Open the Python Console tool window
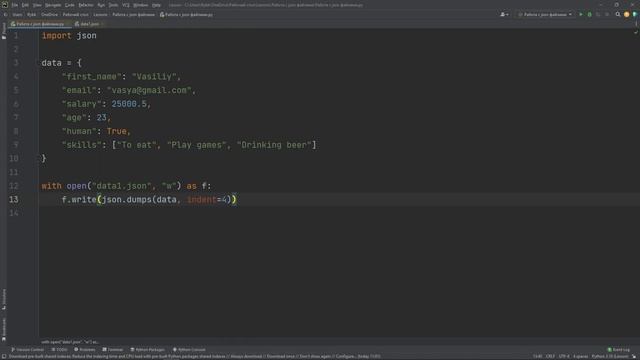This screenshot has width=640, height=360. coord(189,350)
